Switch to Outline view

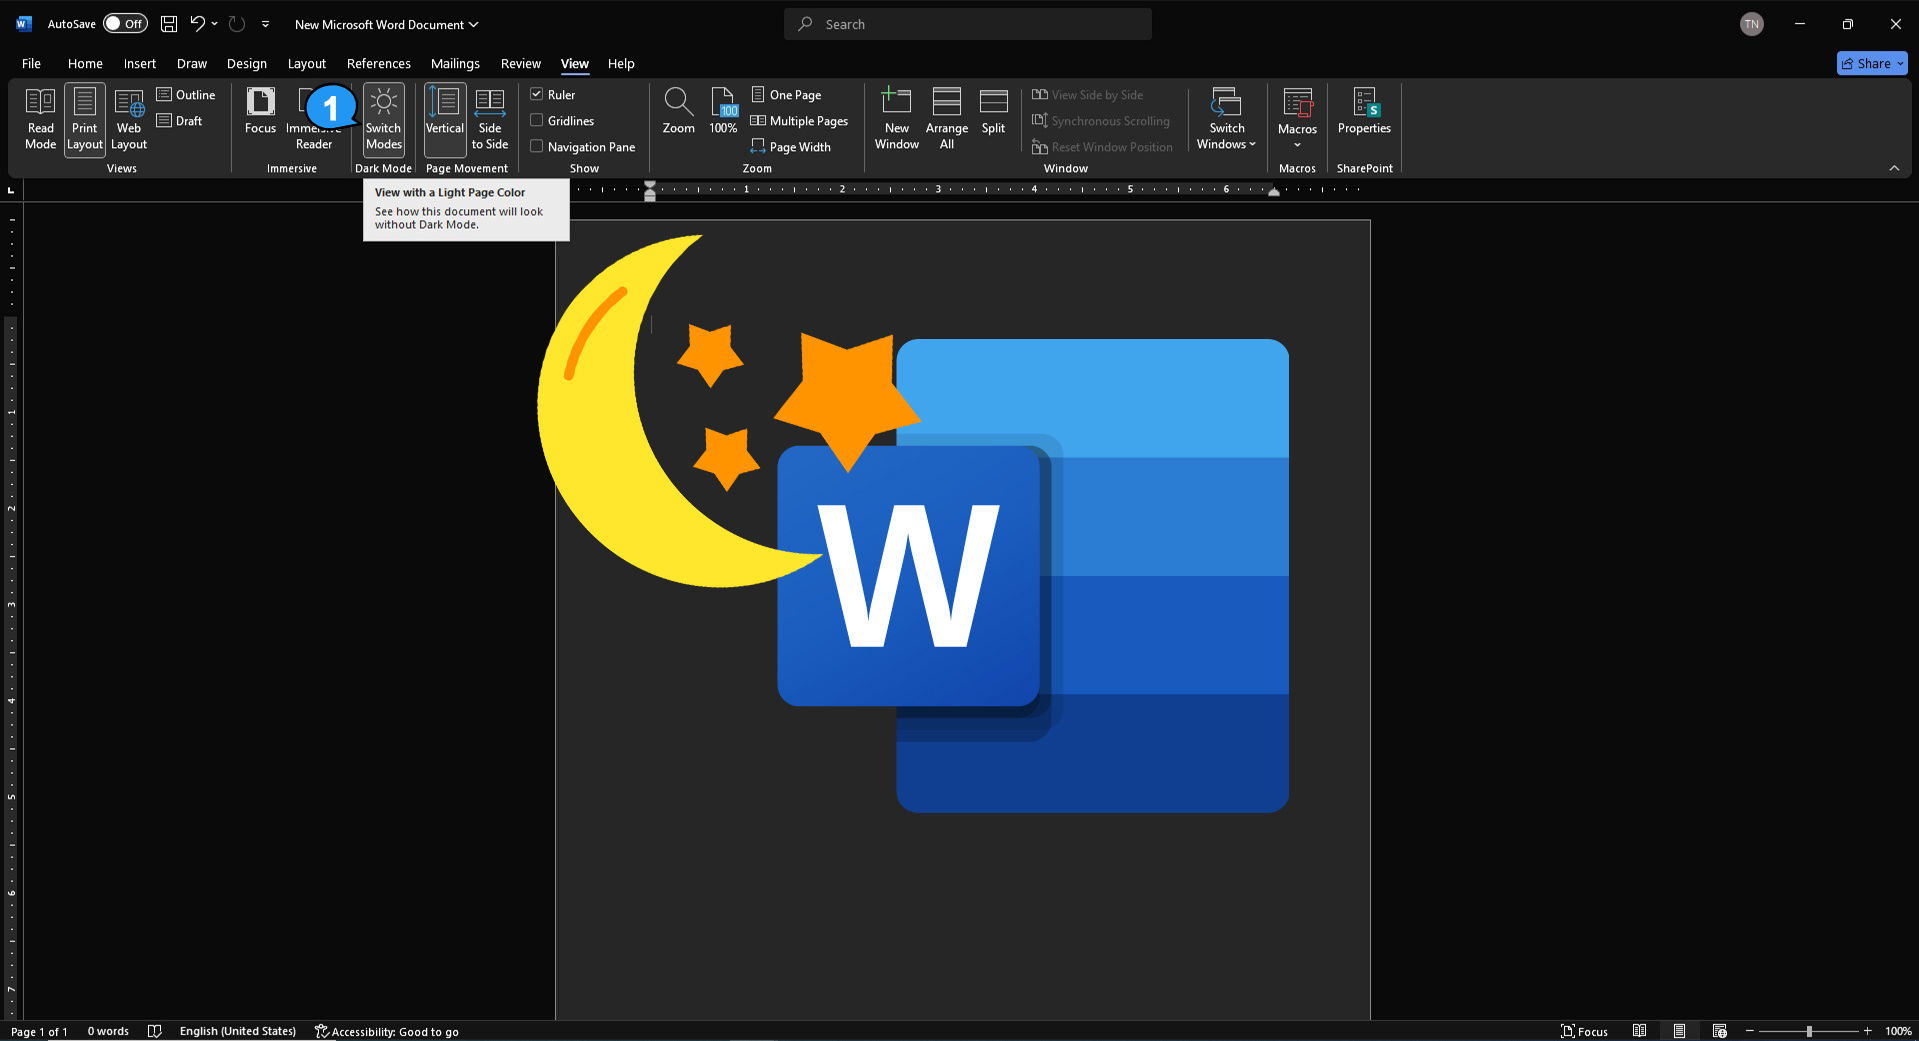tap(186, 95)
